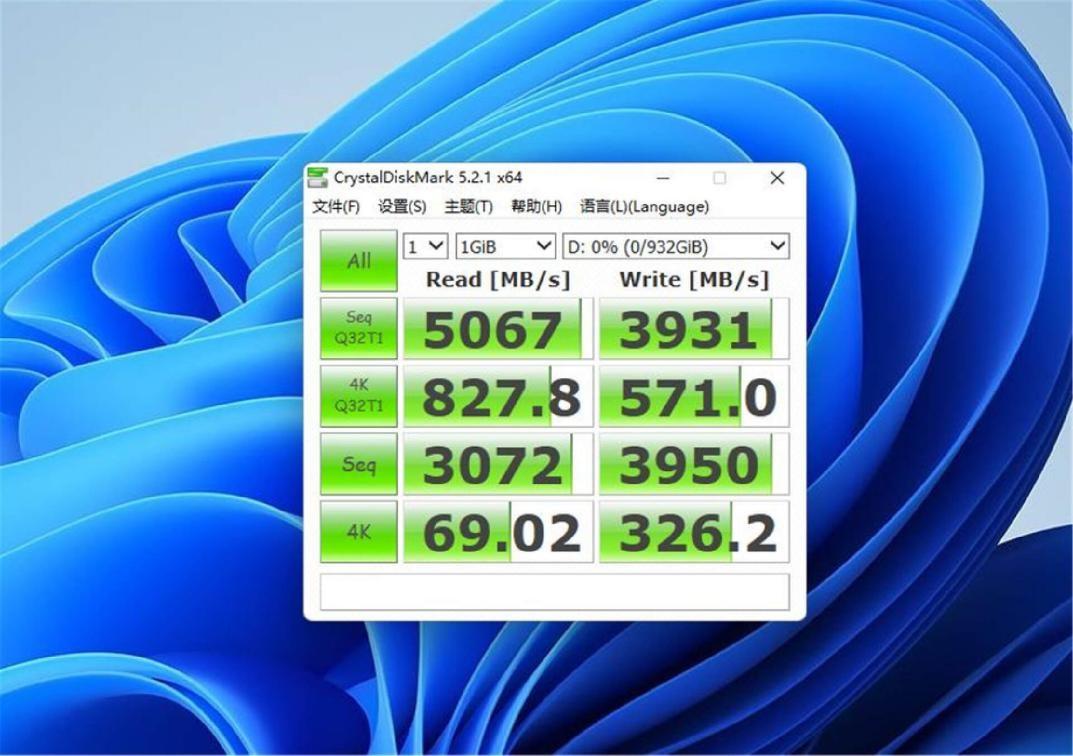Screen dimensions: 1073x756
Task: Start the Seq Q32T1 test
Action: 359,328
